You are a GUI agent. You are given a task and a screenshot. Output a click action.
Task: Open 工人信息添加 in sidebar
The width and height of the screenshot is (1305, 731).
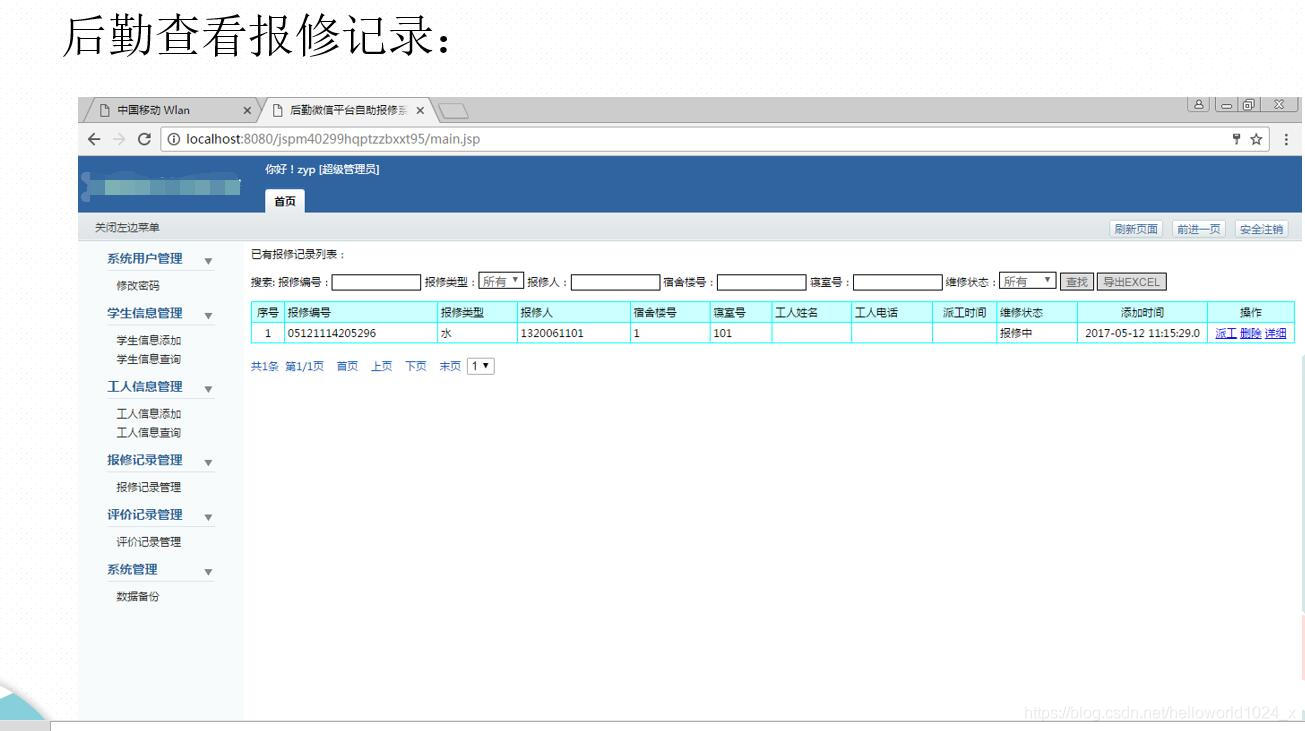coord(149,414)
